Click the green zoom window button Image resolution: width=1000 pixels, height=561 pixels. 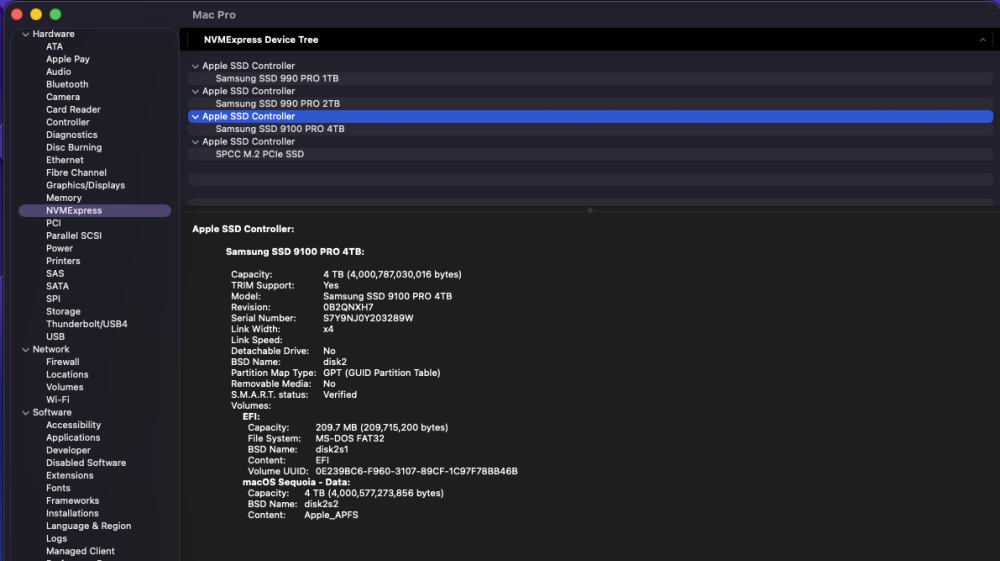coord(55,14)
